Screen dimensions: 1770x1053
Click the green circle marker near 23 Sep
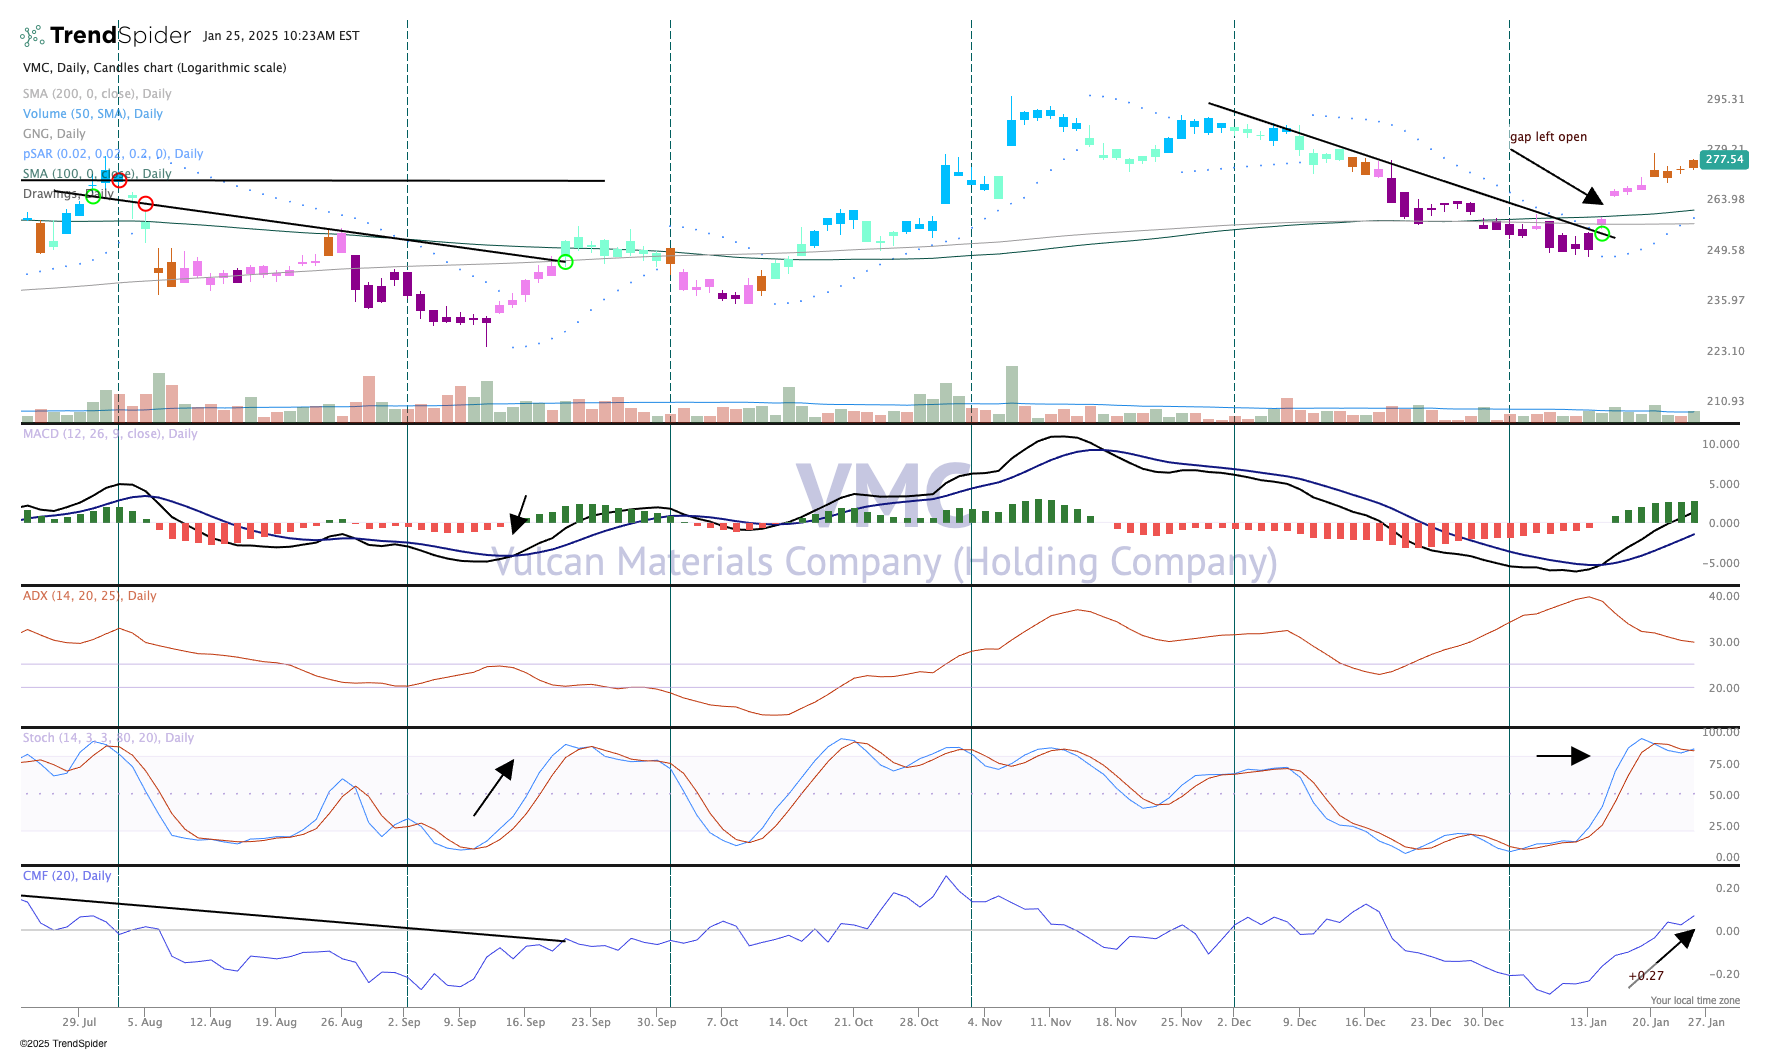click(565, 262)
